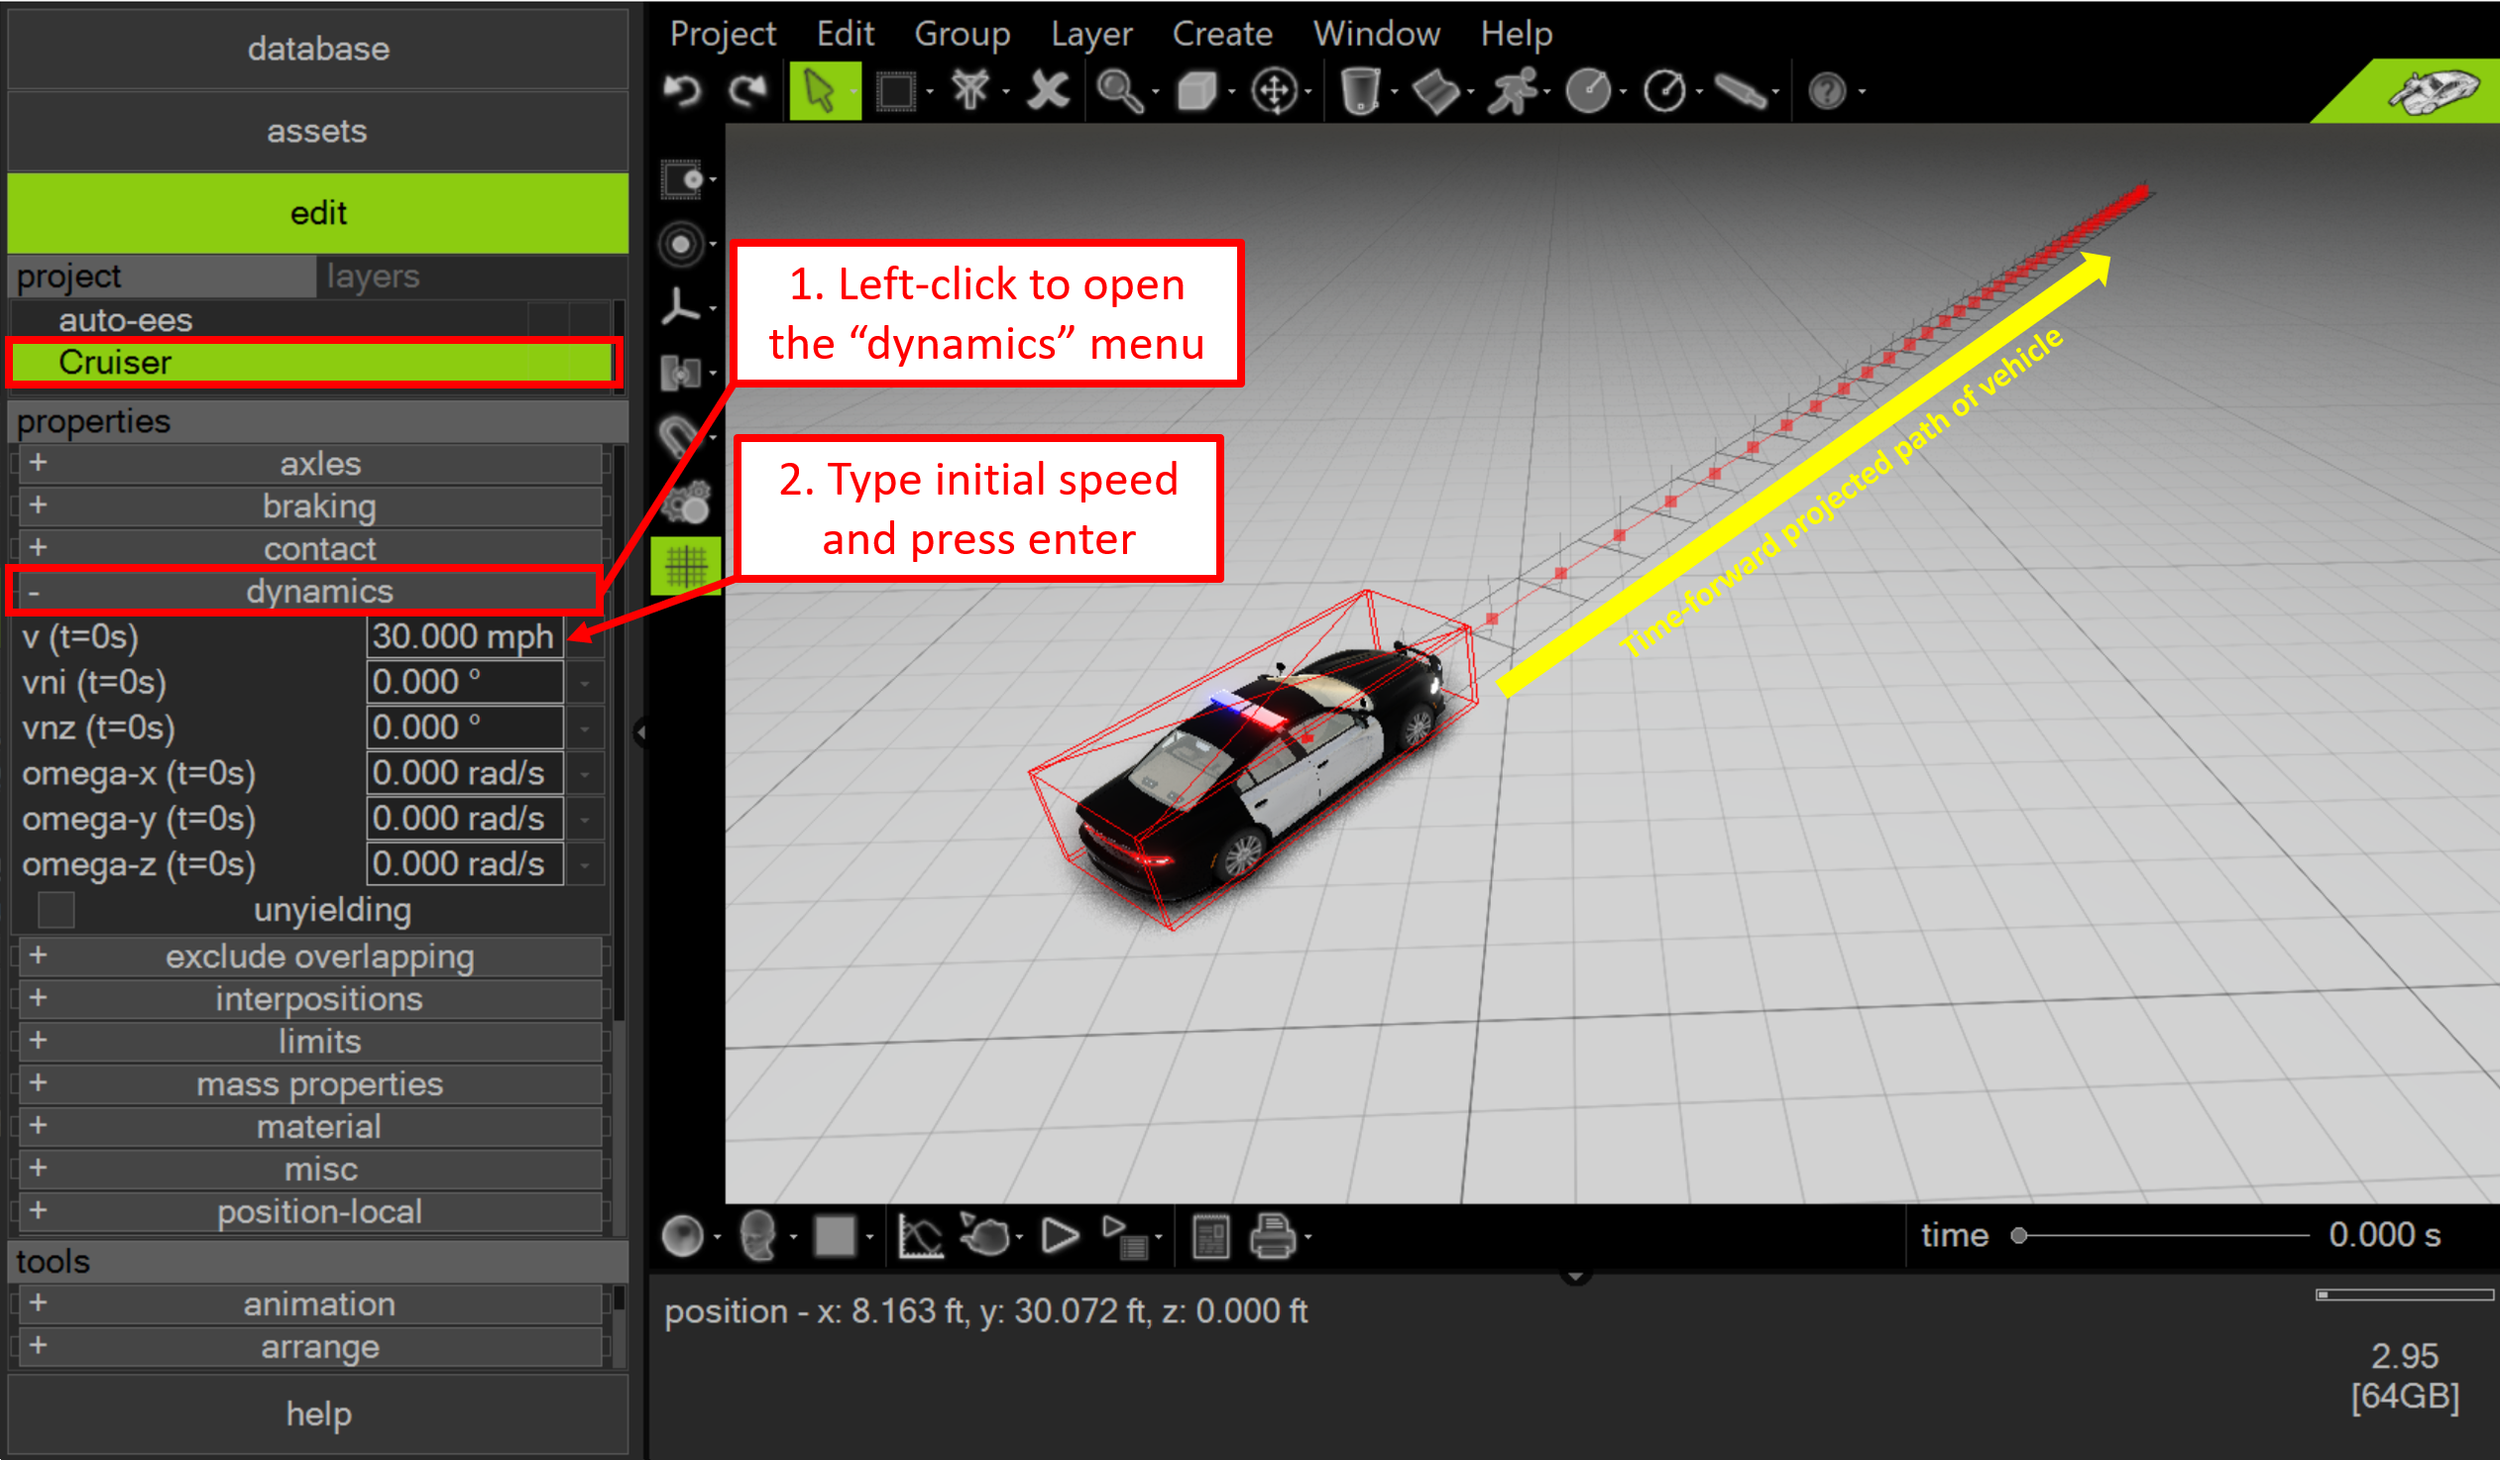Open the graph chart icon
Screen dimensions: 2500x1460
(x=920, y=1237)
